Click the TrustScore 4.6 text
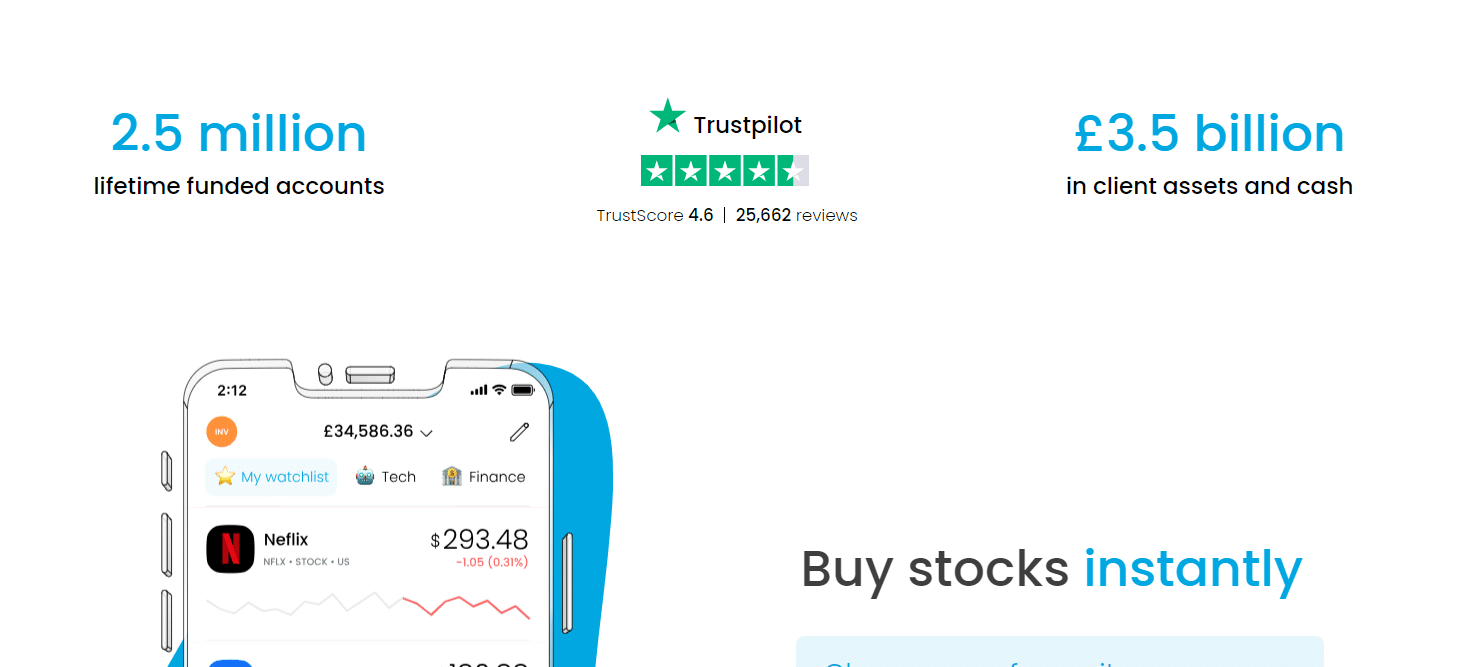1483x667 pixels. pos(655,215)
